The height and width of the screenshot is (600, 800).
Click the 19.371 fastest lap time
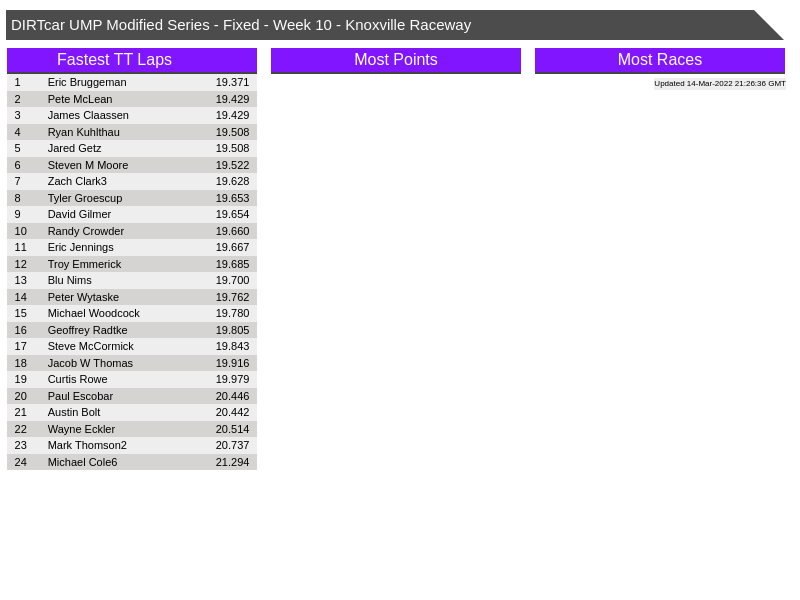pos(232,82)
